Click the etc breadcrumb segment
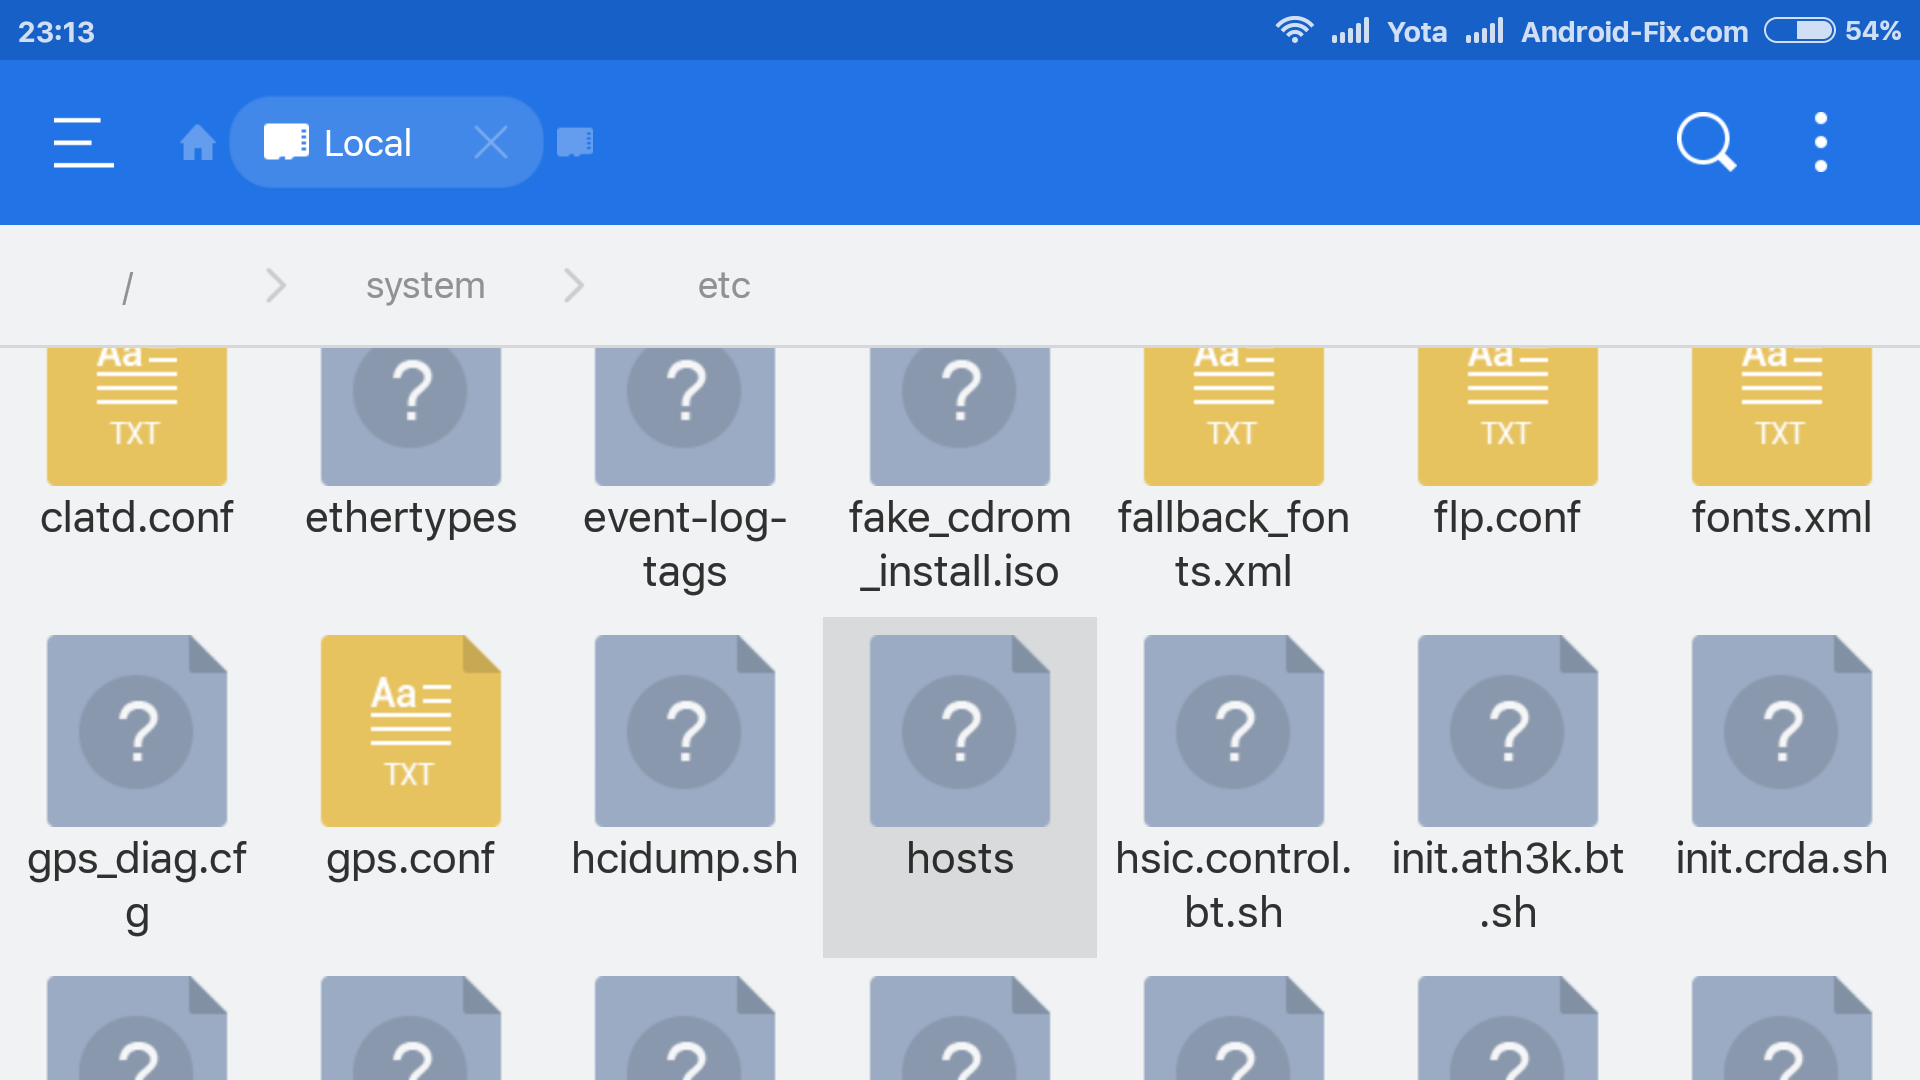Screen dimensions: 1920x1080 pyautogui.click(x=723, y=286)
